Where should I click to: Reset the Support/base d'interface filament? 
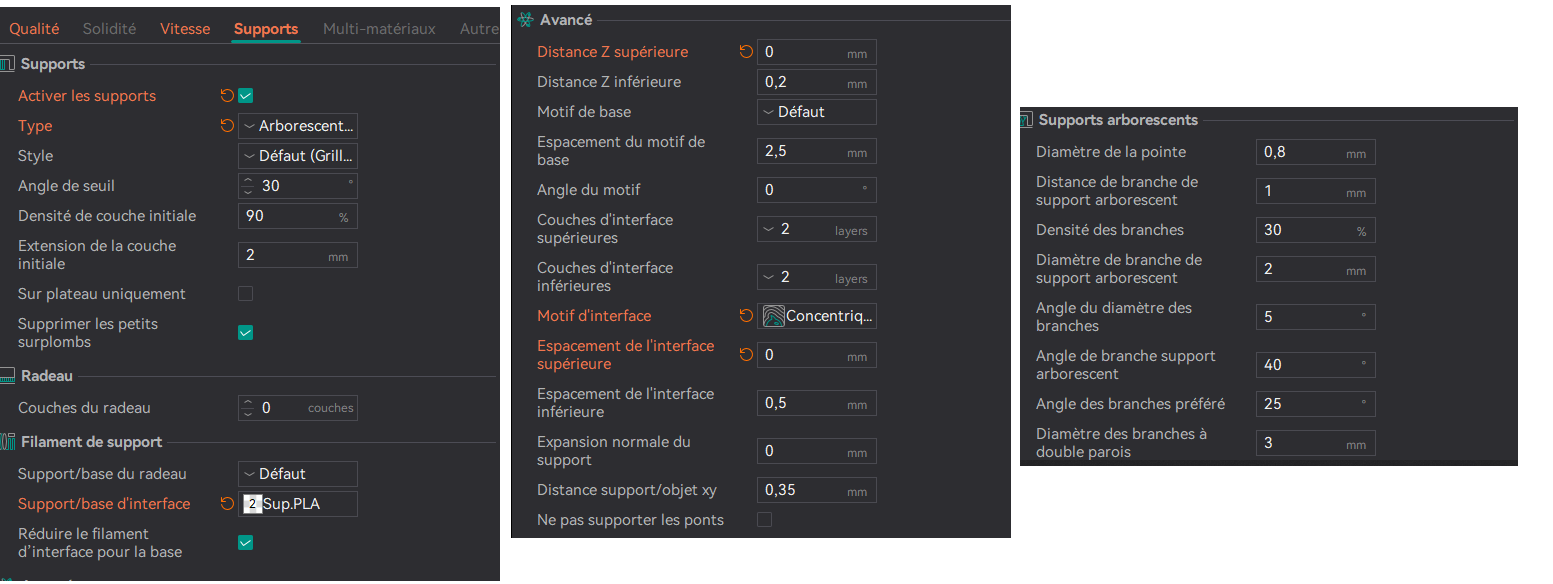[227, 504]
